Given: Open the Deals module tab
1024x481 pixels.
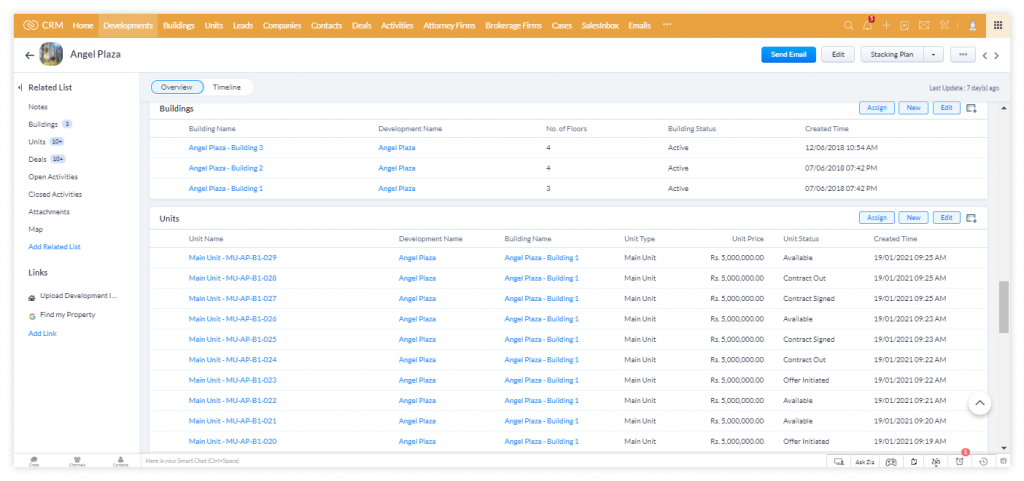Looking at the screenshot, I should click(x=361, y=25).
